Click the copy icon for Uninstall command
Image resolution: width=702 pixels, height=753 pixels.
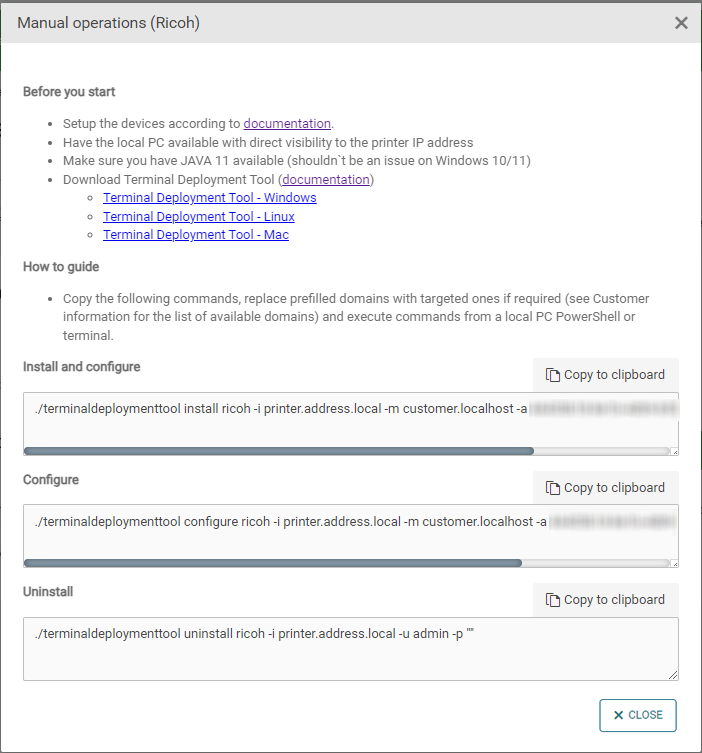[553, 600]
